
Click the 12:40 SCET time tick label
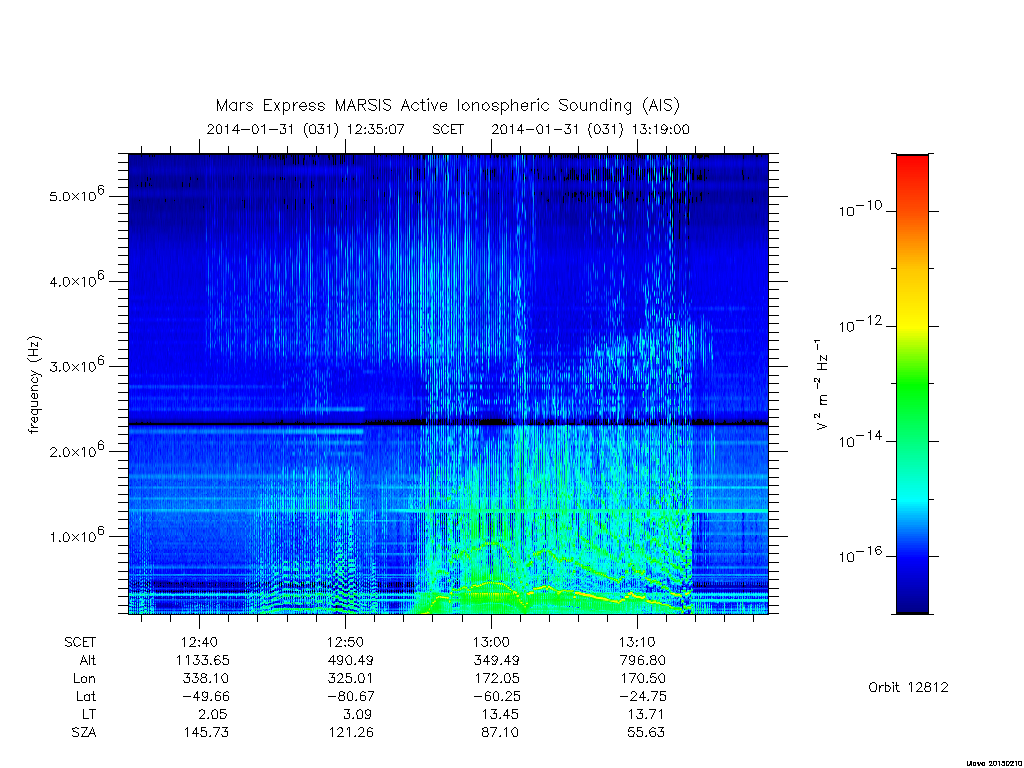199,642
